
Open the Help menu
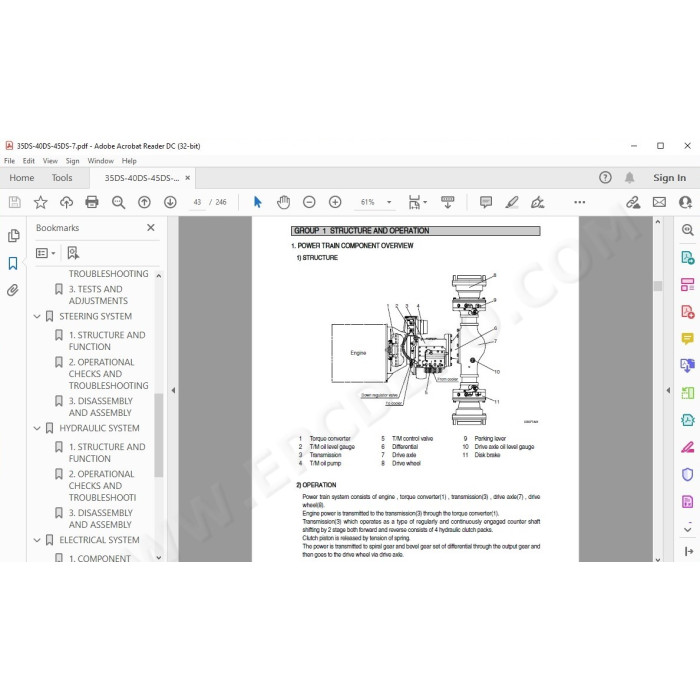(x=129, y=161)
